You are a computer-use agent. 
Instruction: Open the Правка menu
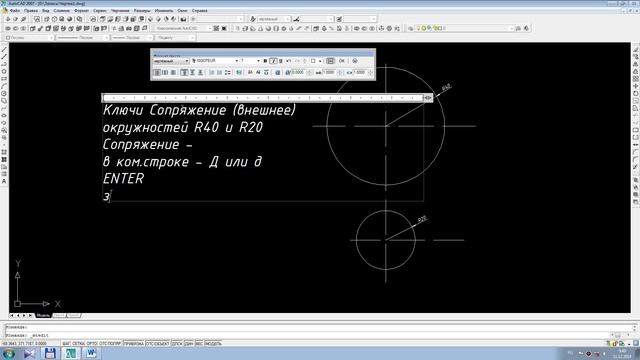point(31,10)
